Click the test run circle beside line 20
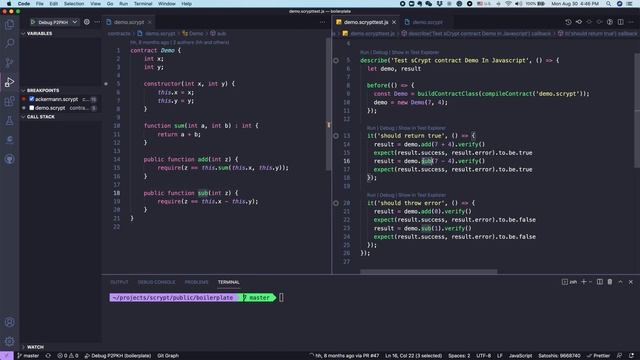640x360 pixels. (x=336, y=203)
